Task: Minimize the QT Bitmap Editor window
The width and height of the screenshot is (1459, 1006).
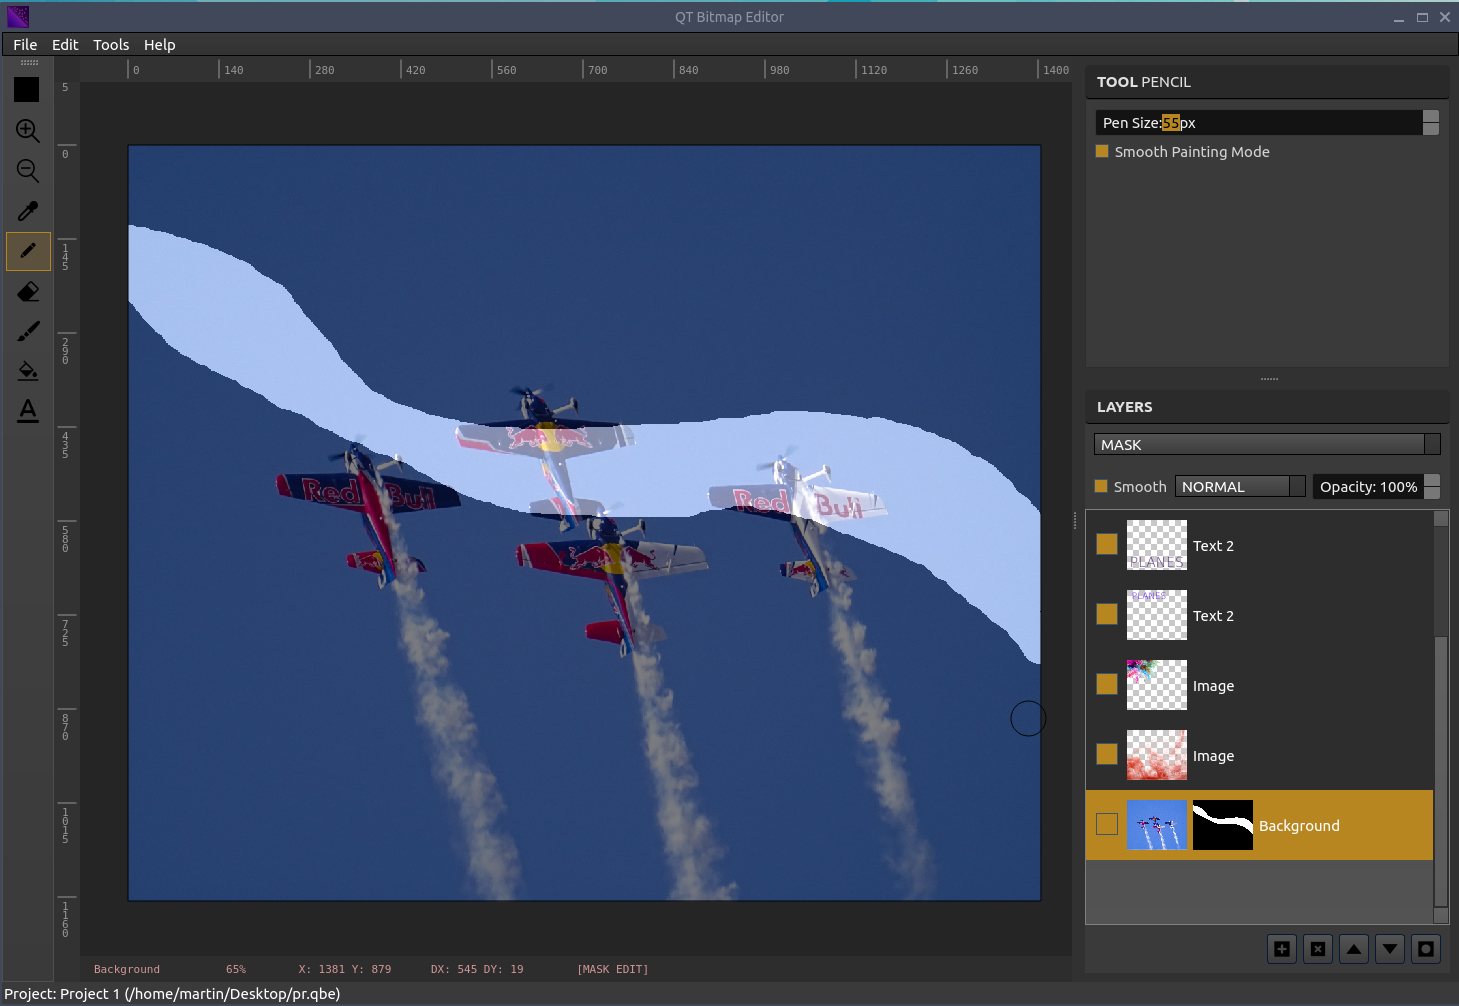Action: pos(1399,18)
